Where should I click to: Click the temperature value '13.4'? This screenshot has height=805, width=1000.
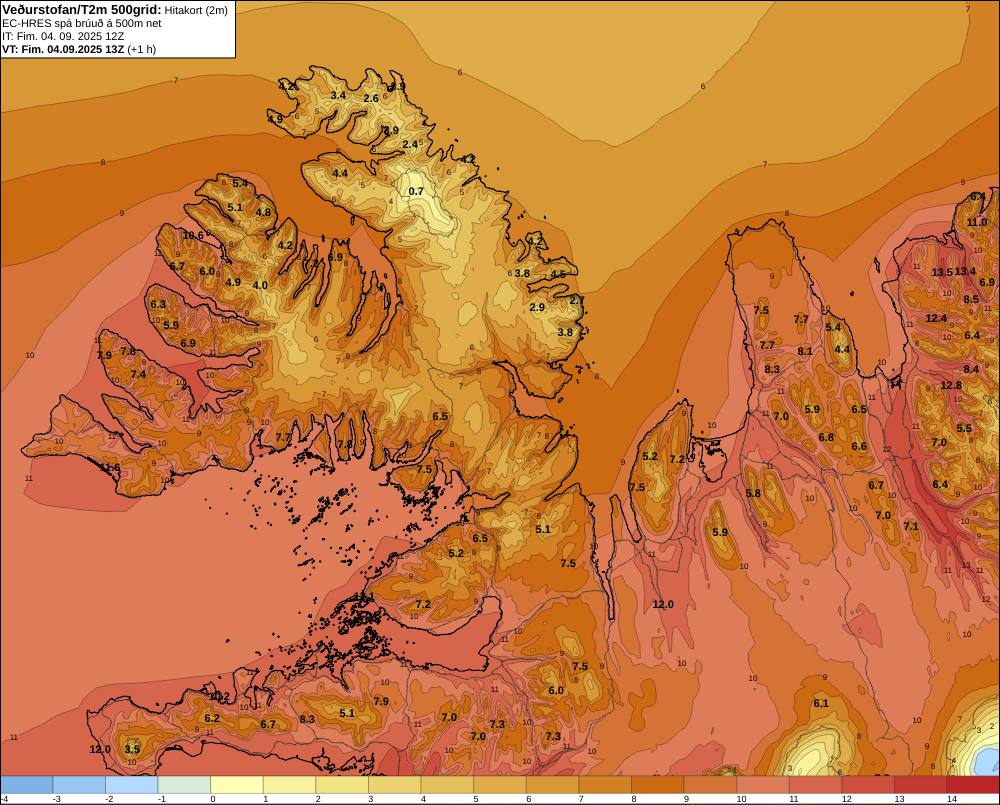pos(965,272)
